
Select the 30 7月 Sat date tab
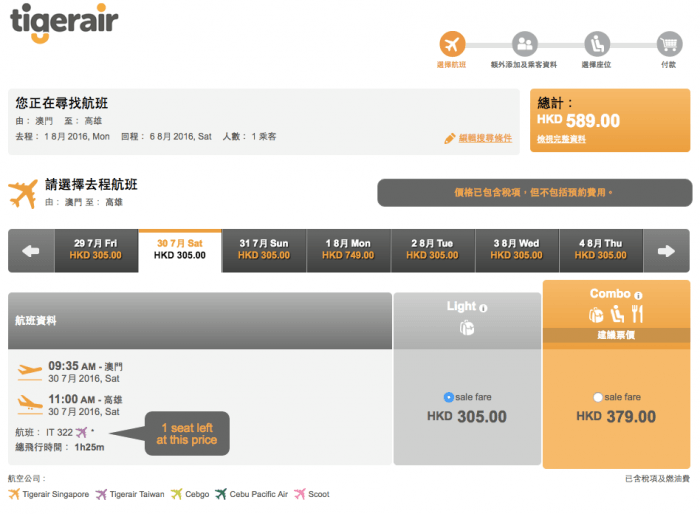pyautogui.click(x=180, y=250)
